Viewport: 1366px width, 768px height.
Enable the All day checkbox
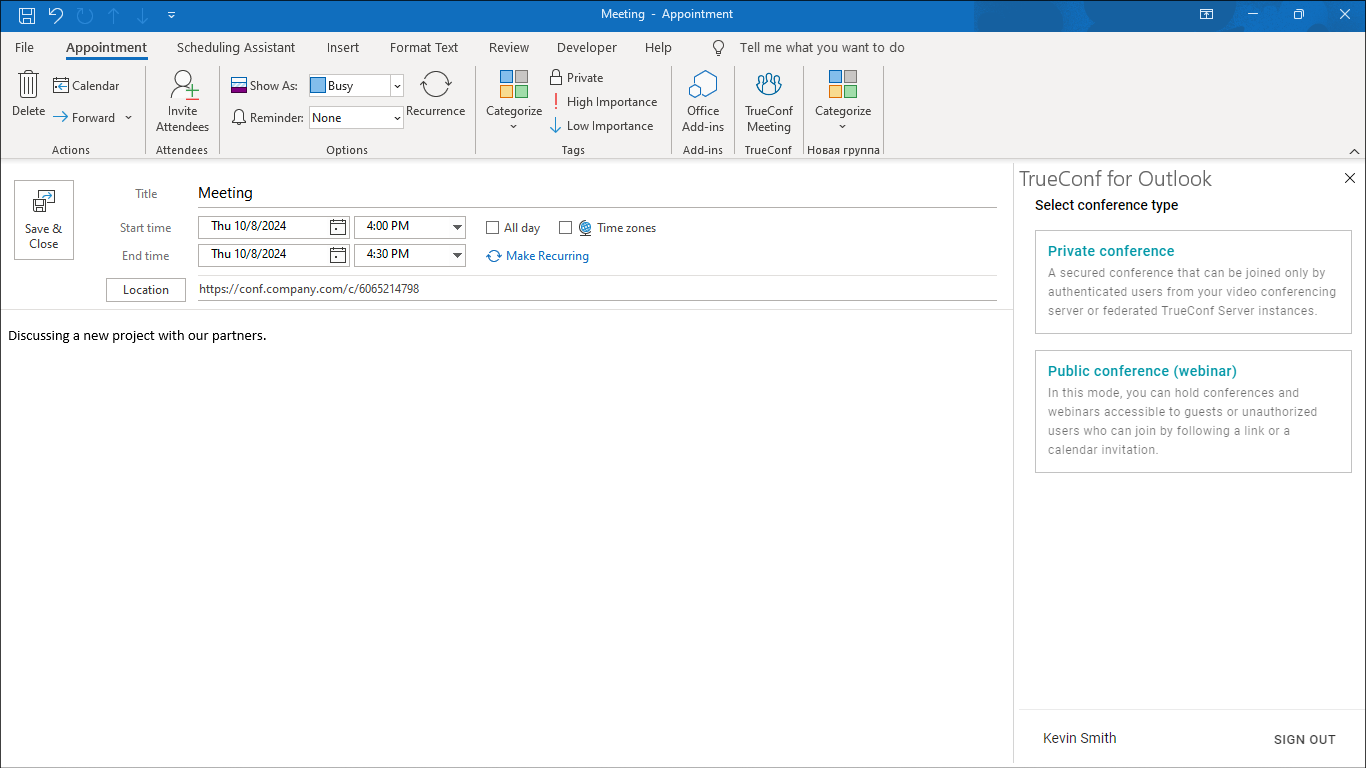coord(492,228)
